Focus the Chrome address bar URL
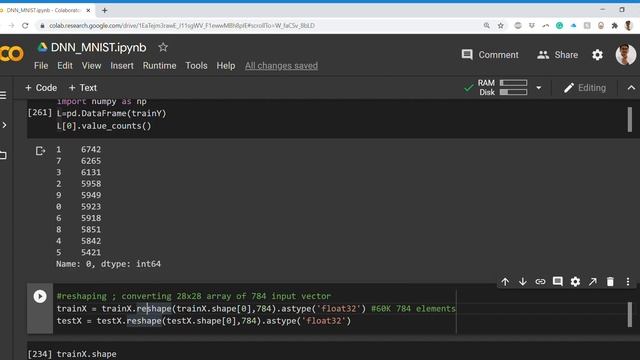The image size is (640, 360). [x=182, y=25]
